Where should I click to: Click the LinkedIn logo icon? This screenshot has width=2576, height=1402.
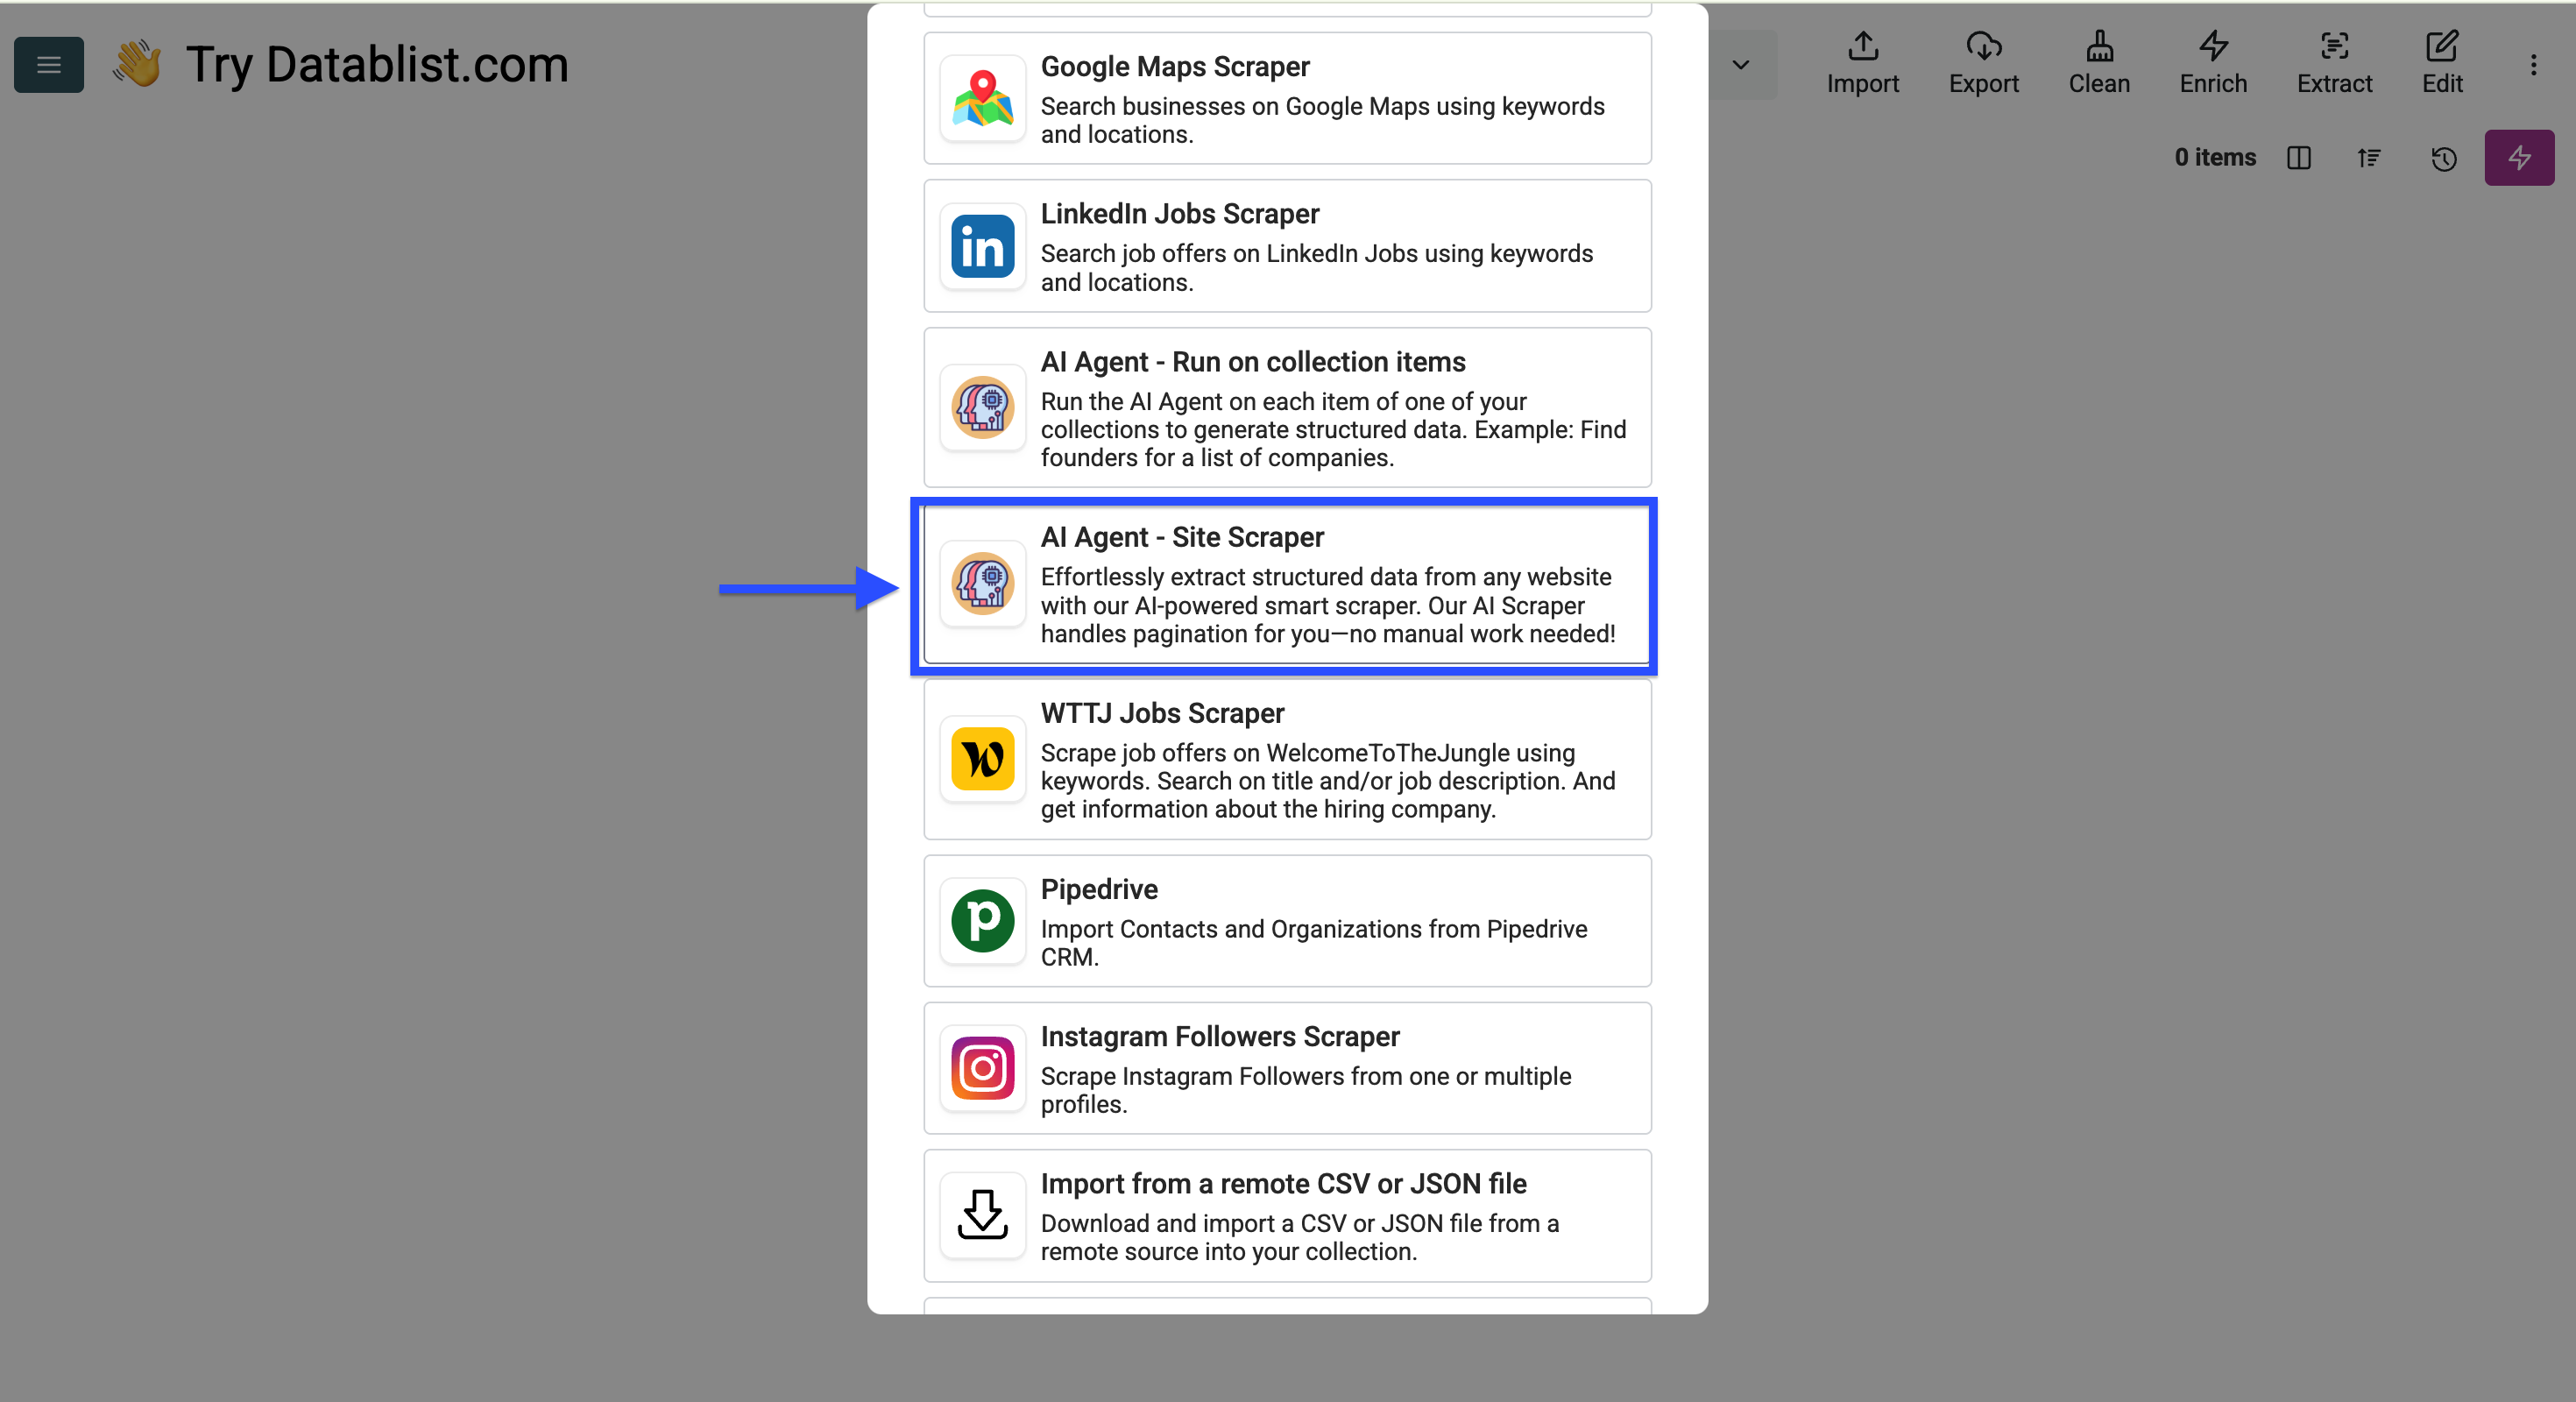[x=982, y=246]
